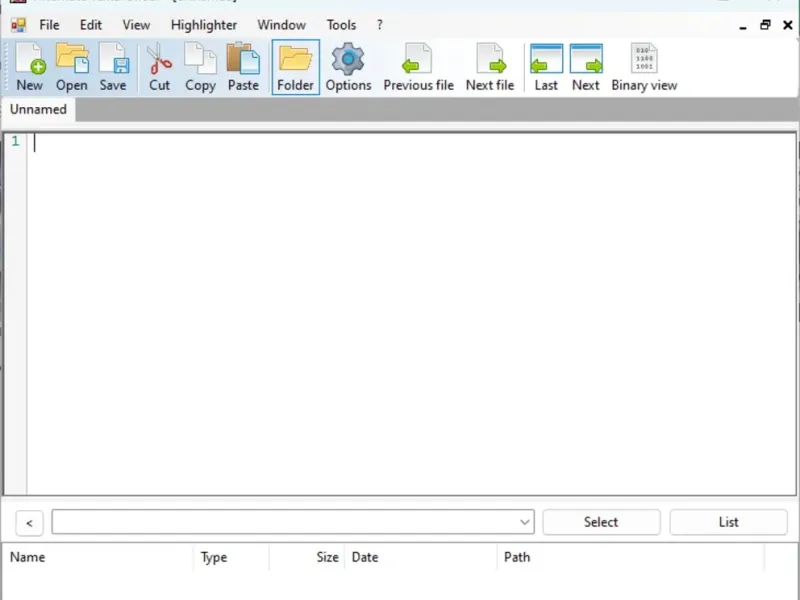Click line number 1 in the gutter

coord(15,141)
